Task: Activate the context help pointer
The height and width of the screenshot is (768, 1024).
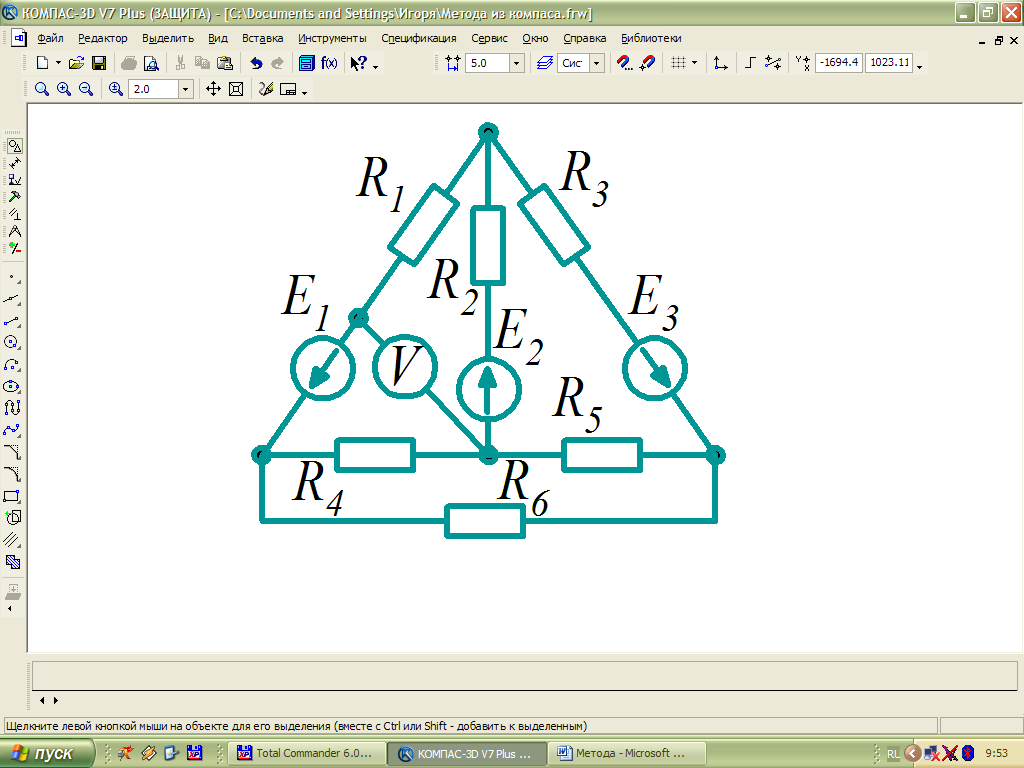Action: click(359, 63)
